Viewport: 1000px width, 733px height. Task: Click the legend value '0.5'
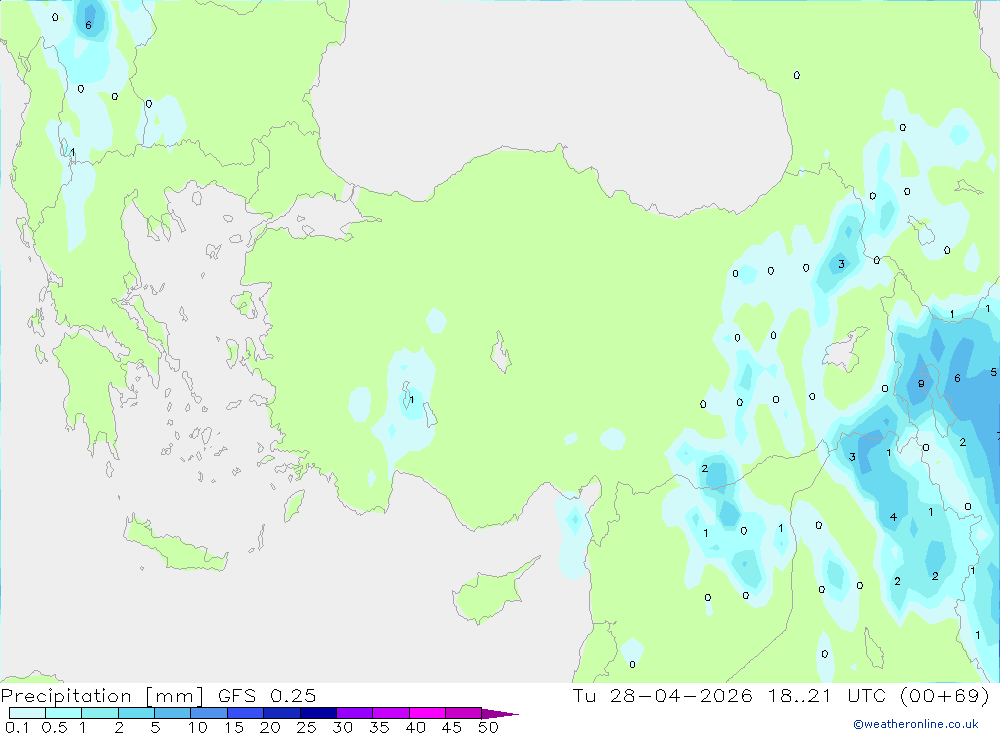(x=54, y=727)
